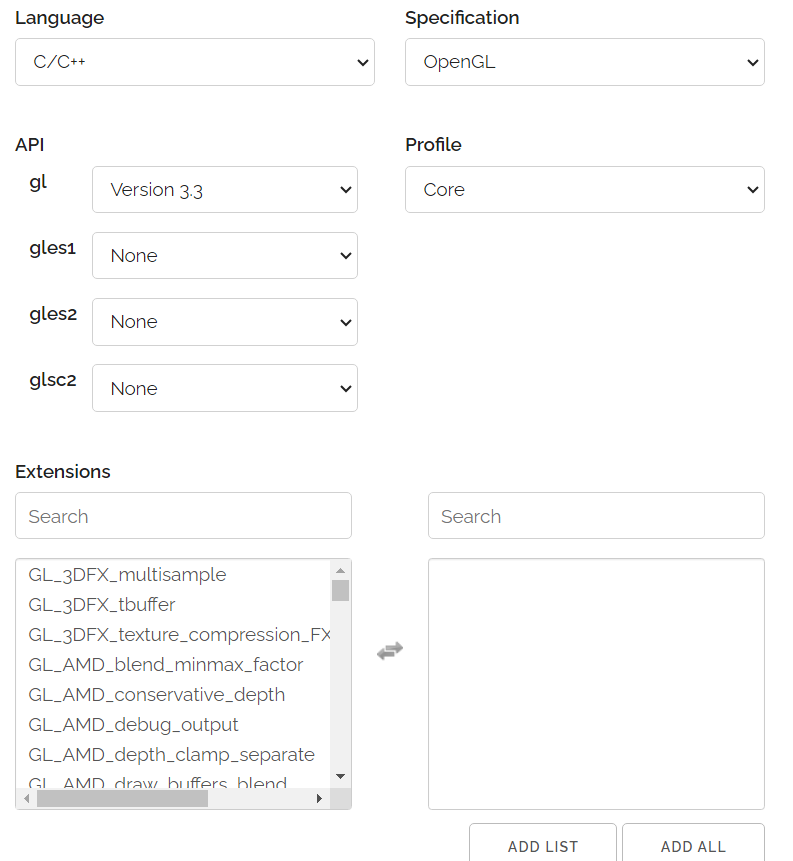Expand the glsc2 API dropdown
This screenshot has width=793, height=861.
225,388
